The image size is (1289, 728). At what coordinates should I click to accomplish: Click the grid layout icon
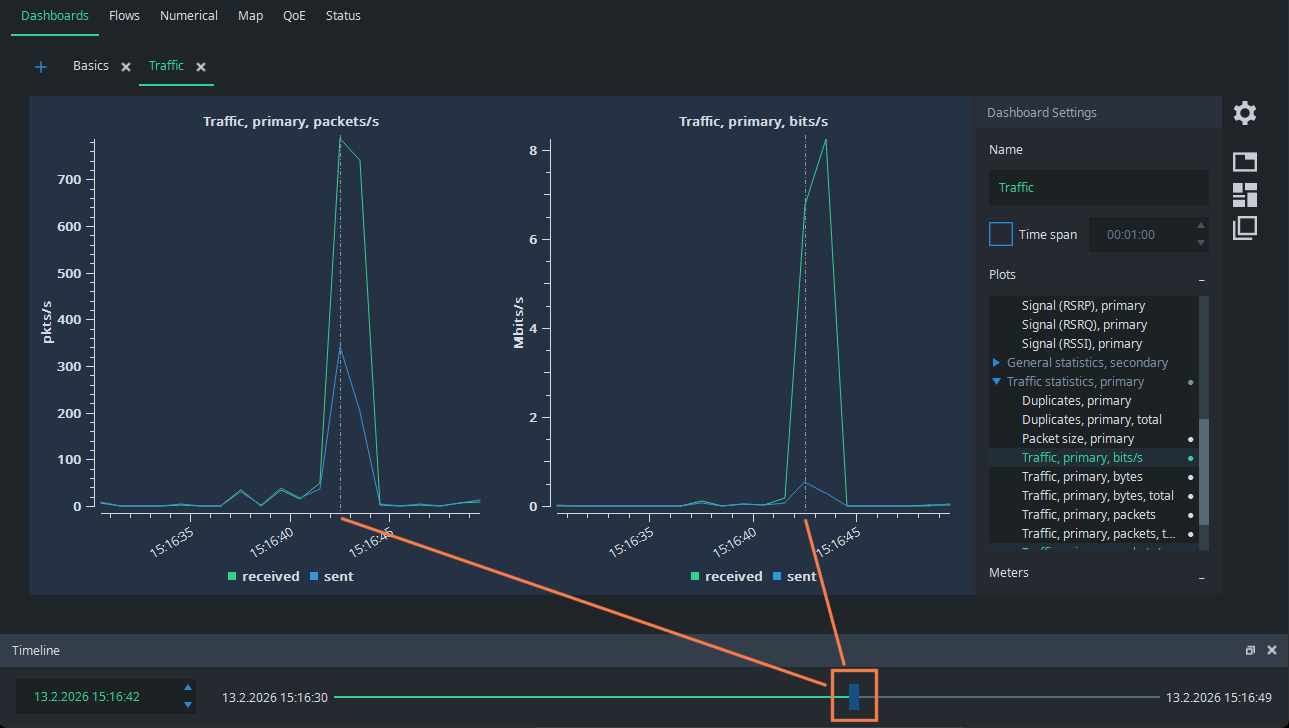1244,195
